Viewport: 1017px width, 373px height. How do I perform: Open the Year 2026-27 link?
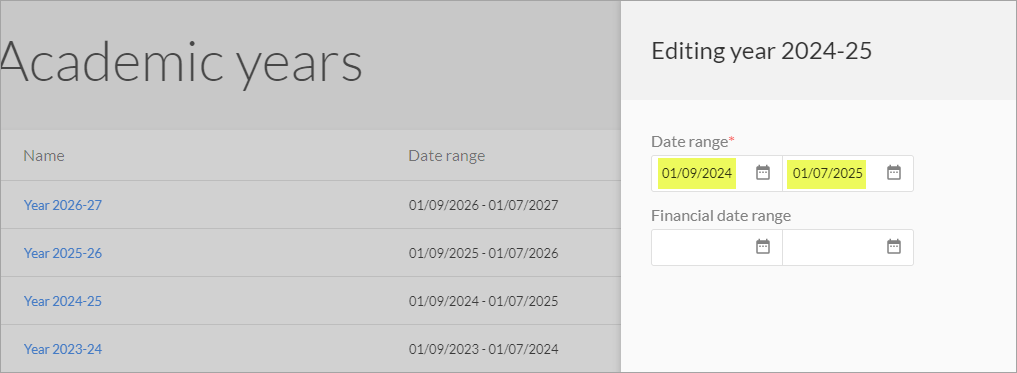coord(63,205)
